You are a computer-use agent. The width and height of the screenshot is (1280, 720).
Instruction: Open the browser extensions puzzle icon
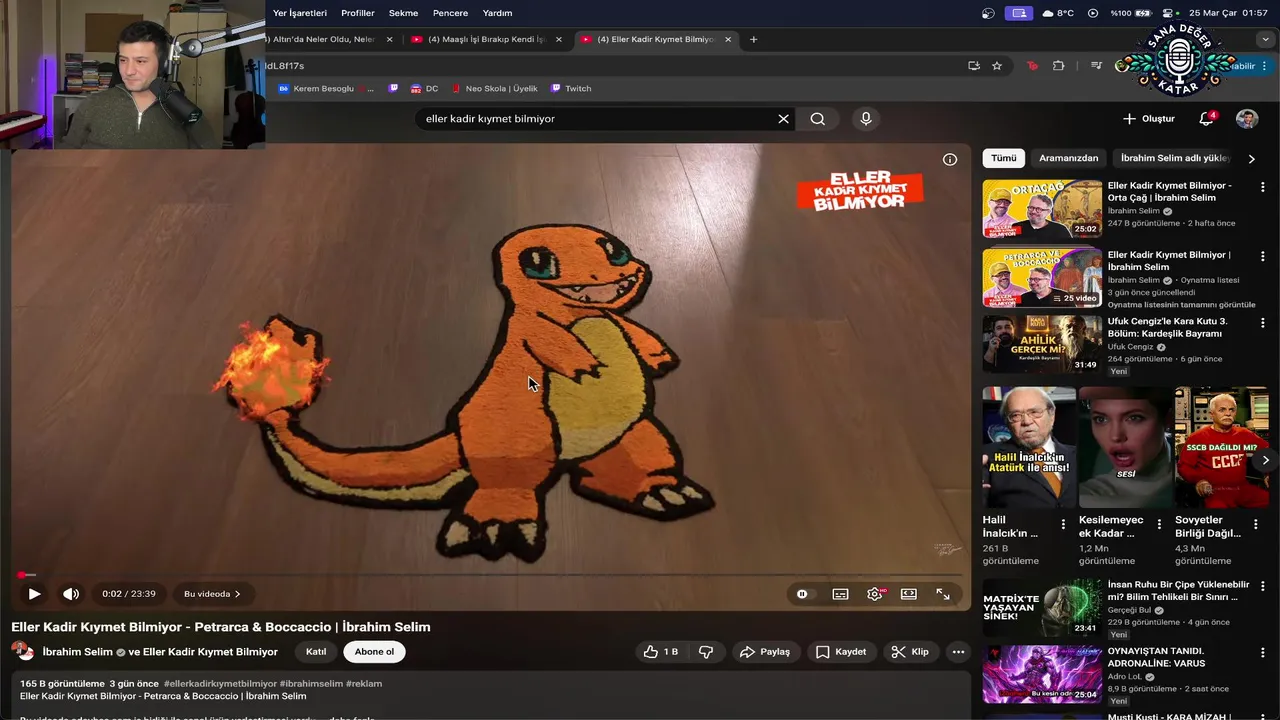point(1059,66)
